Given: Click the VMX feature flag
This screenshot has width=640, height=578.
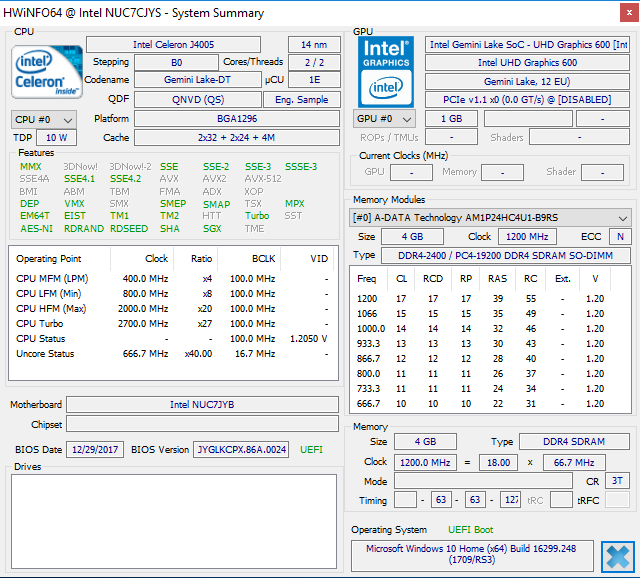Looking at the screenshot, I should [74, 204].
